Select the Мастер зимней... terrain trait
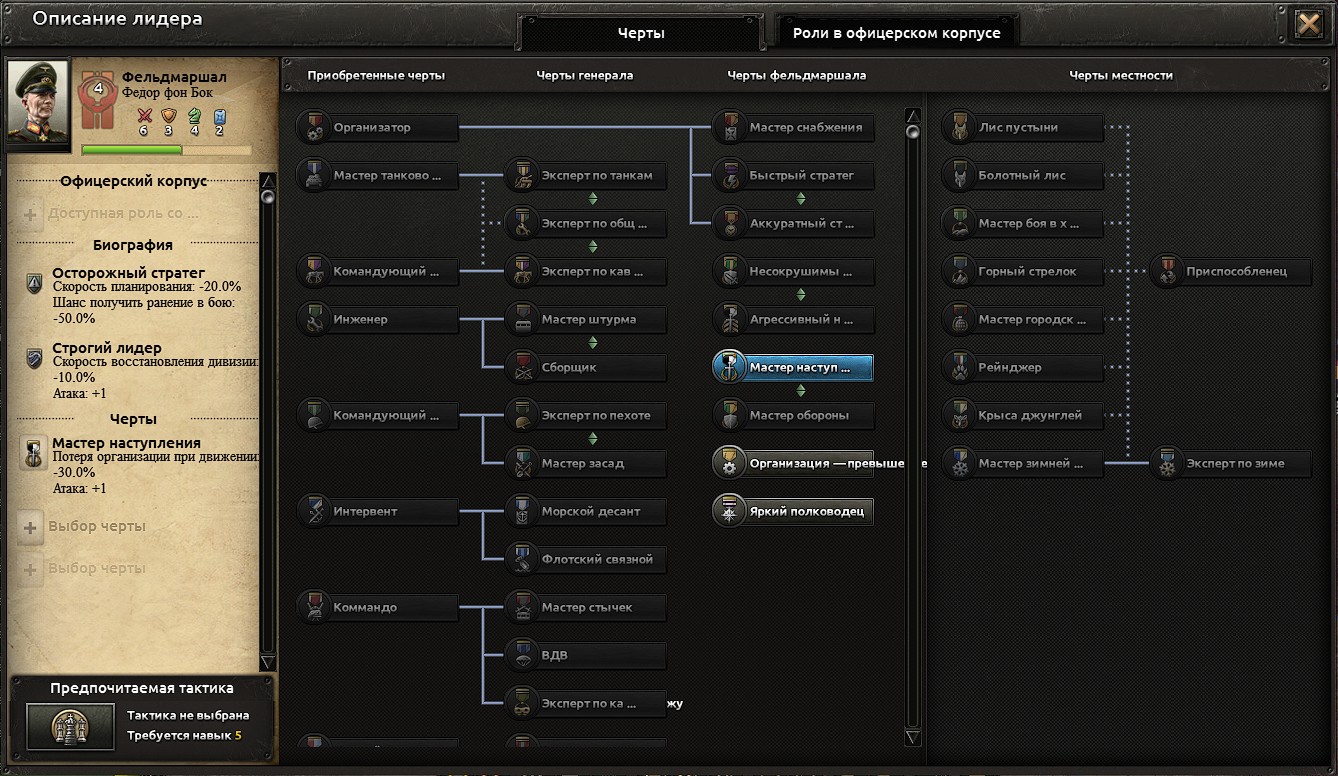Viewport: 1338px width, 776px height. click(1023, 463)
